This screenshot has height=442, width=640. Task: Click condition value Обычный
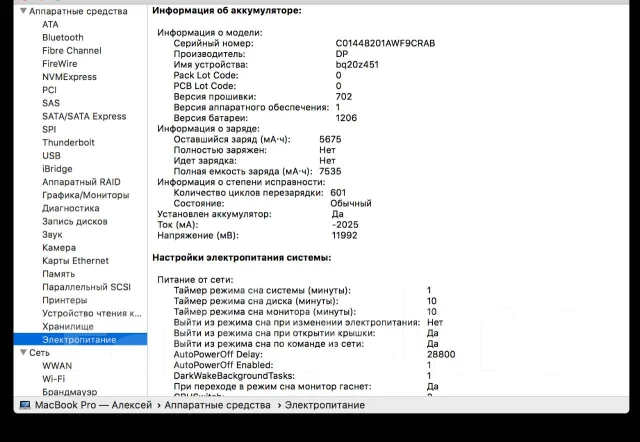click(351, 203)
